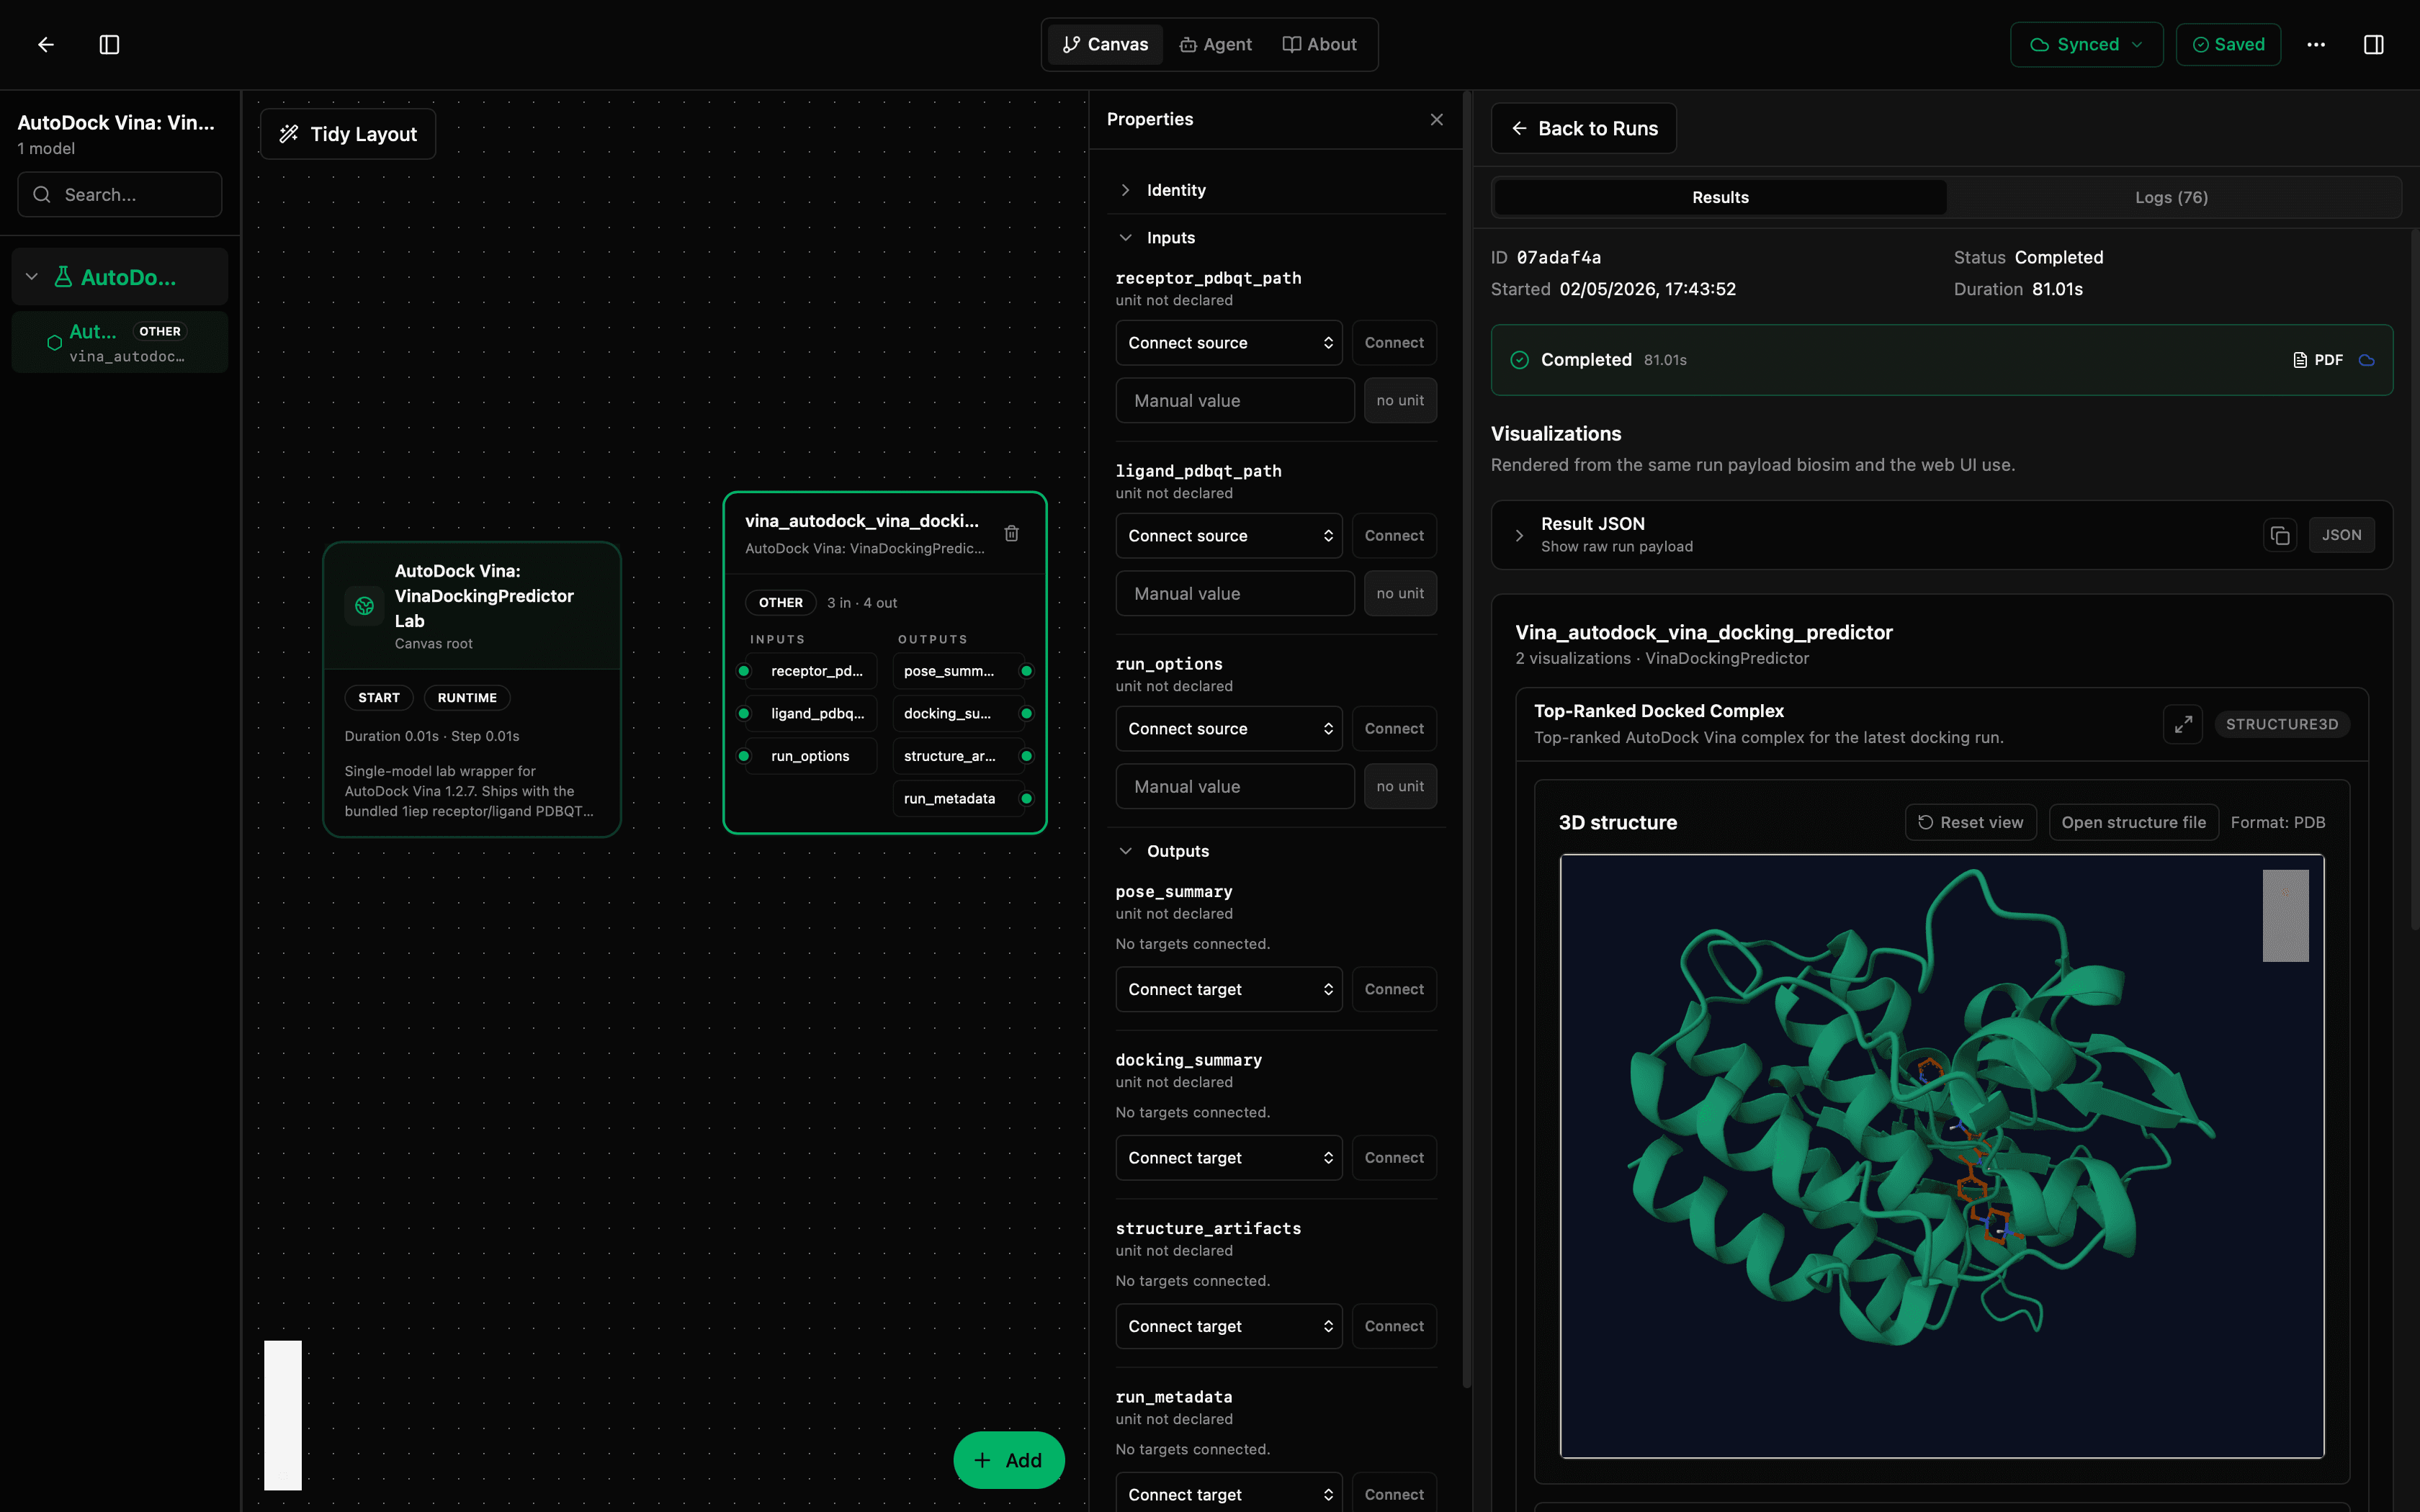
Task: Click the run_metadata output port dot
Action: tap(1026, 798)
